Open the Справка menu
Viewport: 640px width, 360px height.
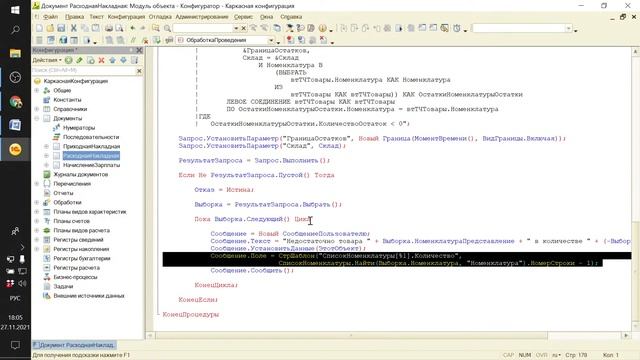pyautogui.click(x=291, y=17)
